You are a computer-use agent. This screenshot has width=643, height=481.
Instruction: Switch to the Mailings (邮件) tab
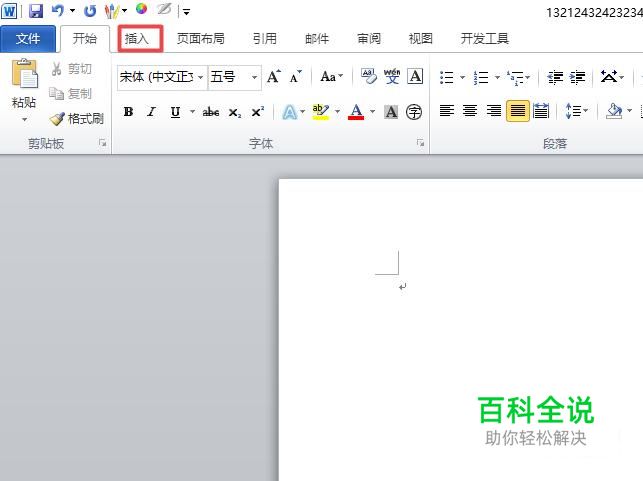tap(317, 39)
